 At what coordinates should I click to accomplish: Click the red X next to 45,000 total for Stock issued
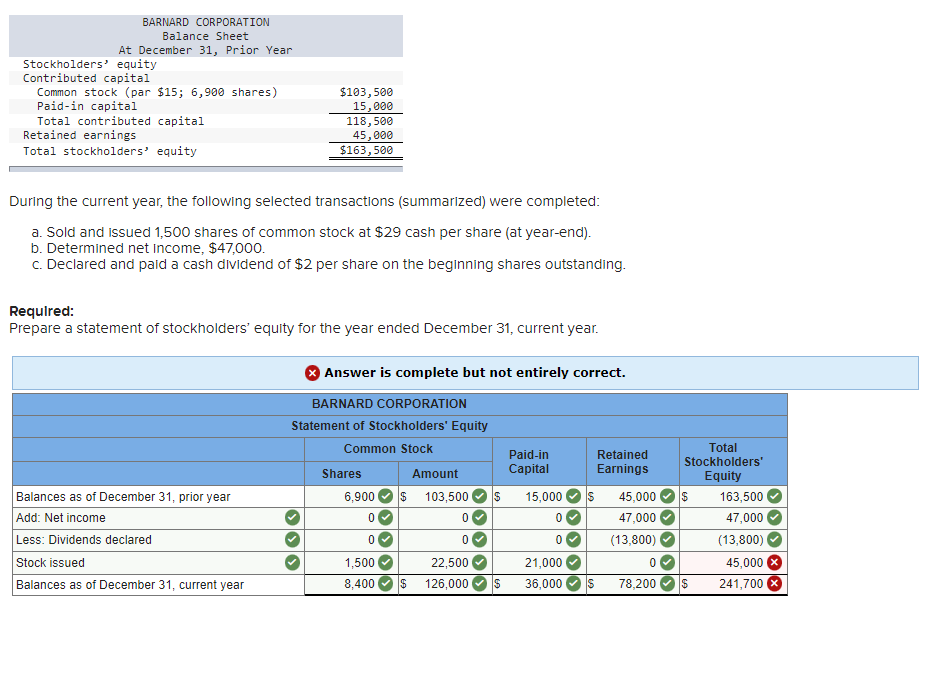(774, 563)
